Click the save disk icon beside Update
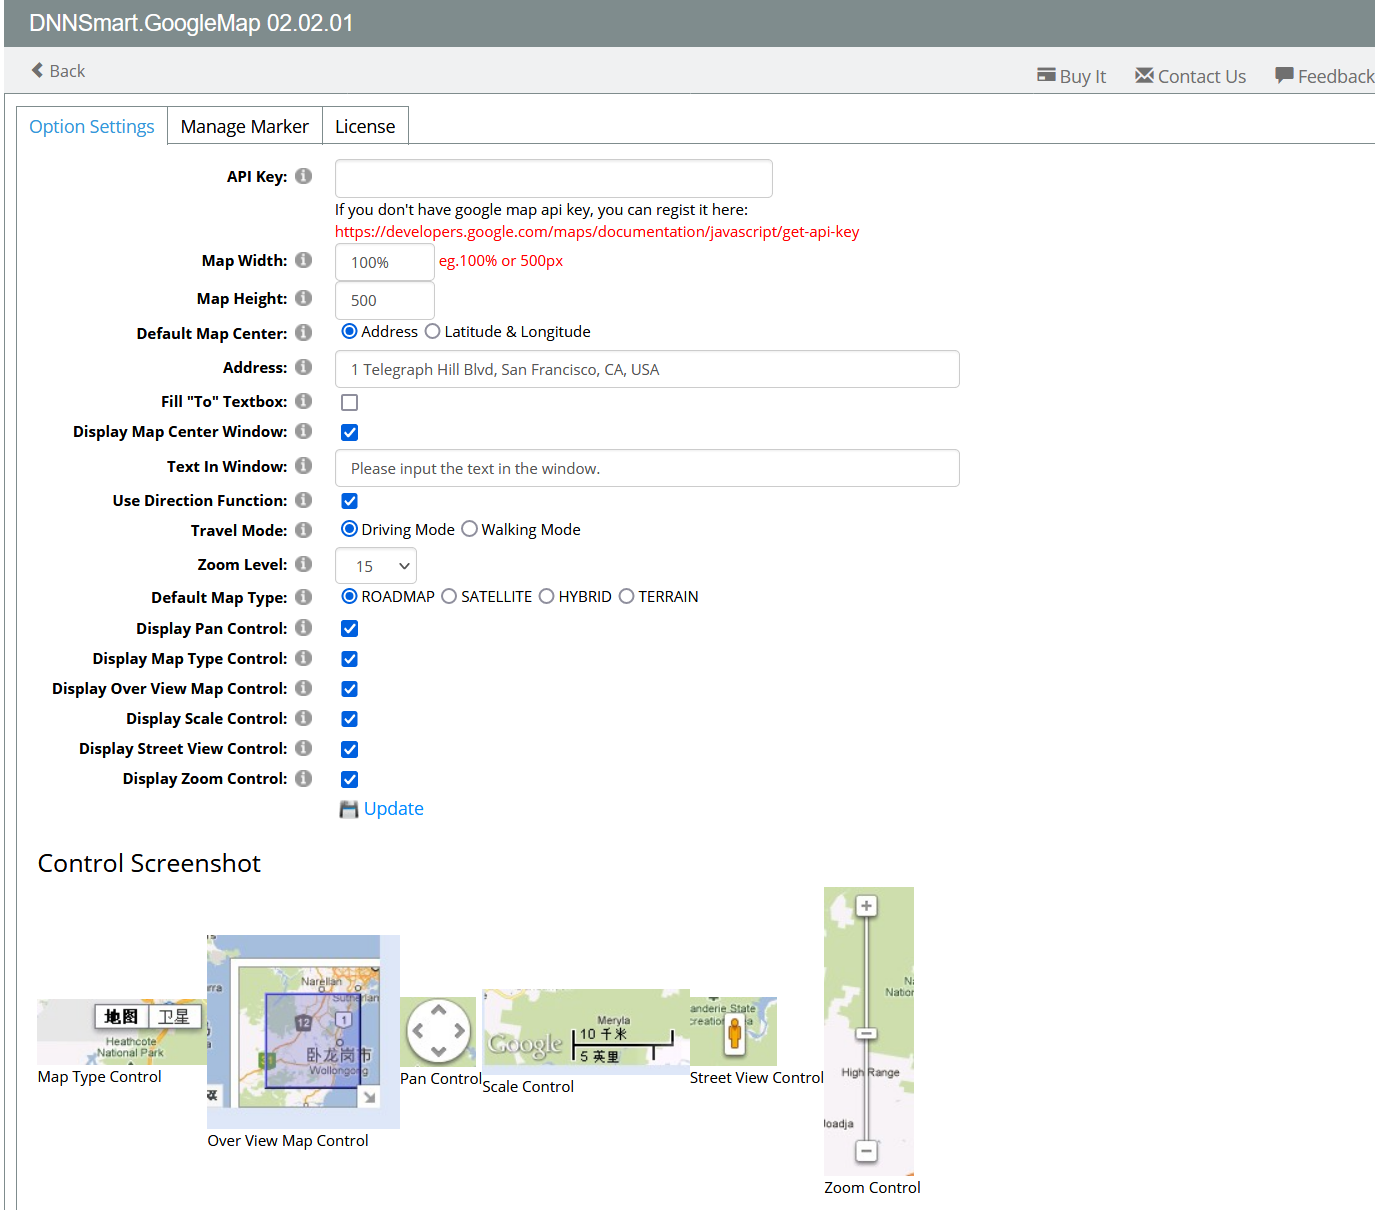This screenshot has height=1210, width=1375. tap(349, 809)
